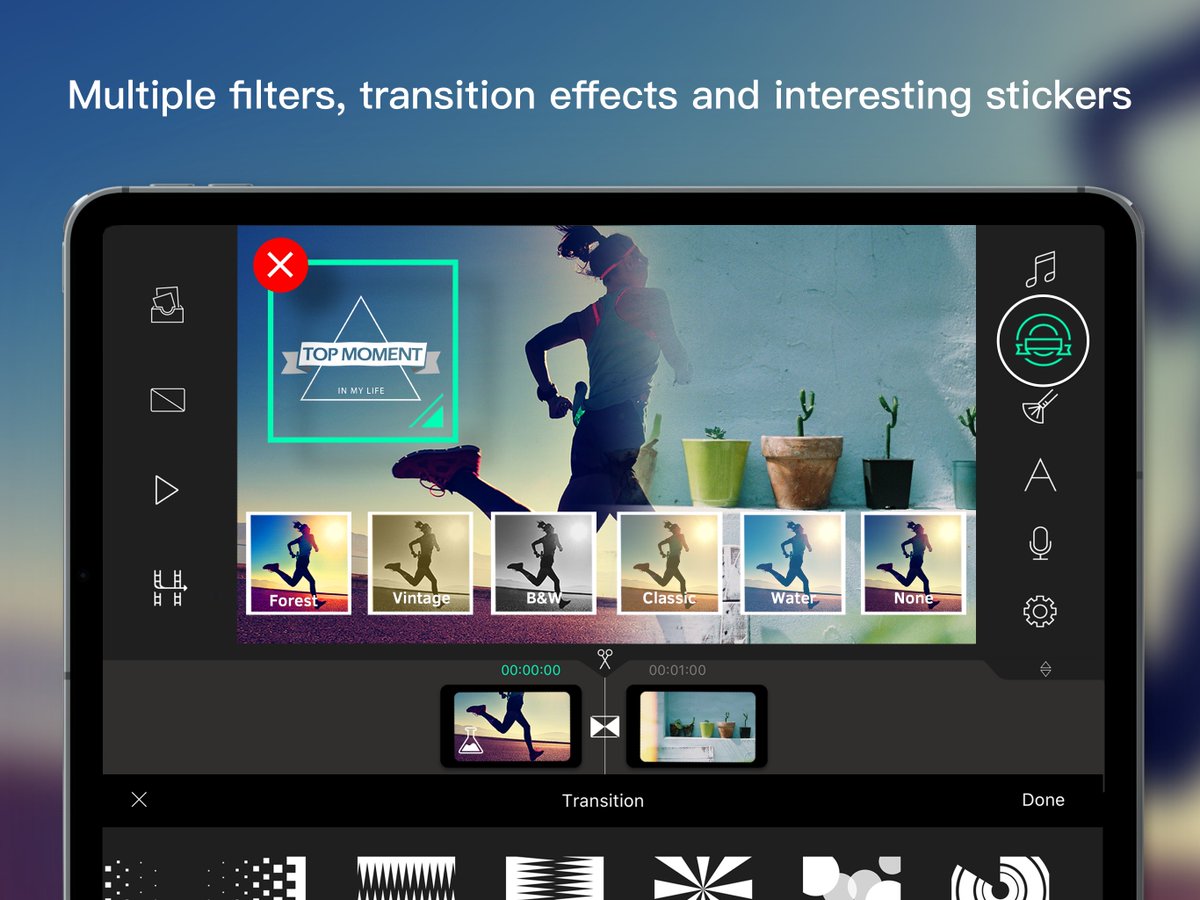Select the green sticker badge icon
Viewport: 1200px width, 900px height.
[x=1043, y=341]
